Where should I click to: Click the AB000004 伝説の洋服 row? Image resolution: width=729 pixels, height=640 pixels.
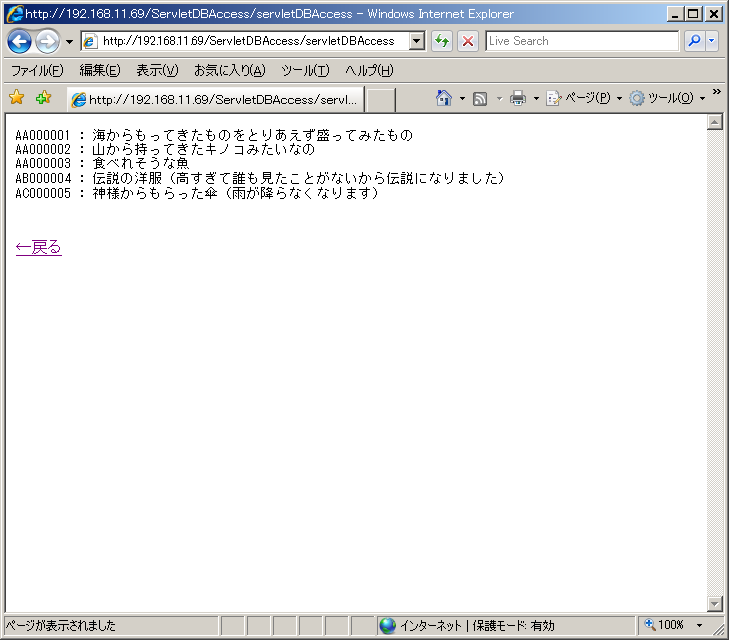click(x=260, y=178)
